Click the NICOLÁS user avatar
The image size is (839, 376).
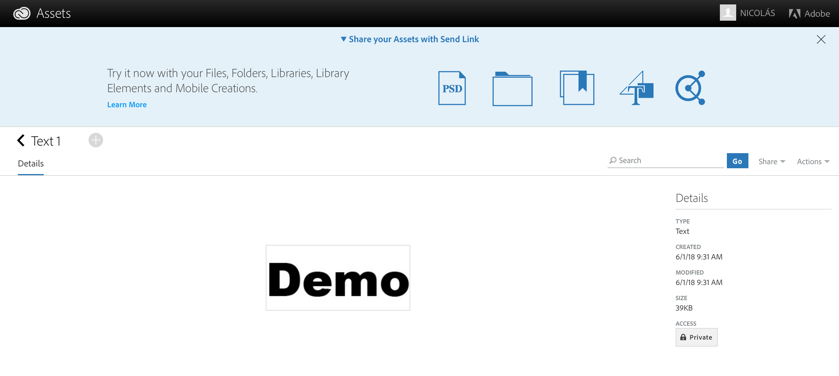coord(728,13)
